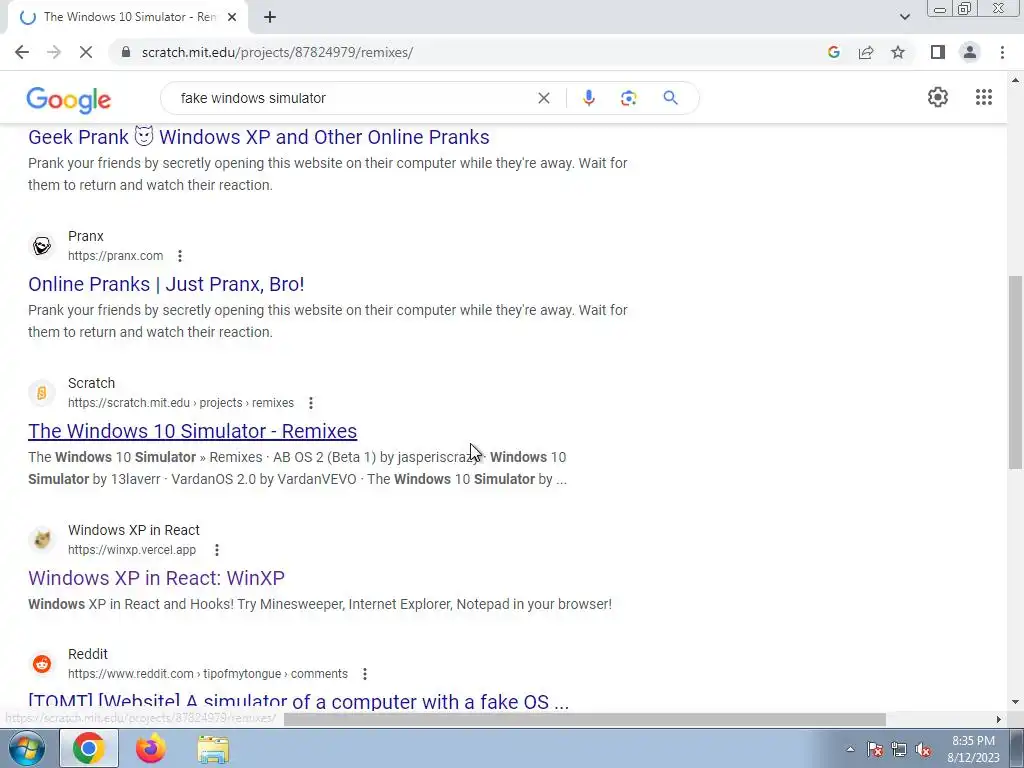The image size is (1024, 768).
Task: Open a new browser tab
Action: tap(270, 17)
